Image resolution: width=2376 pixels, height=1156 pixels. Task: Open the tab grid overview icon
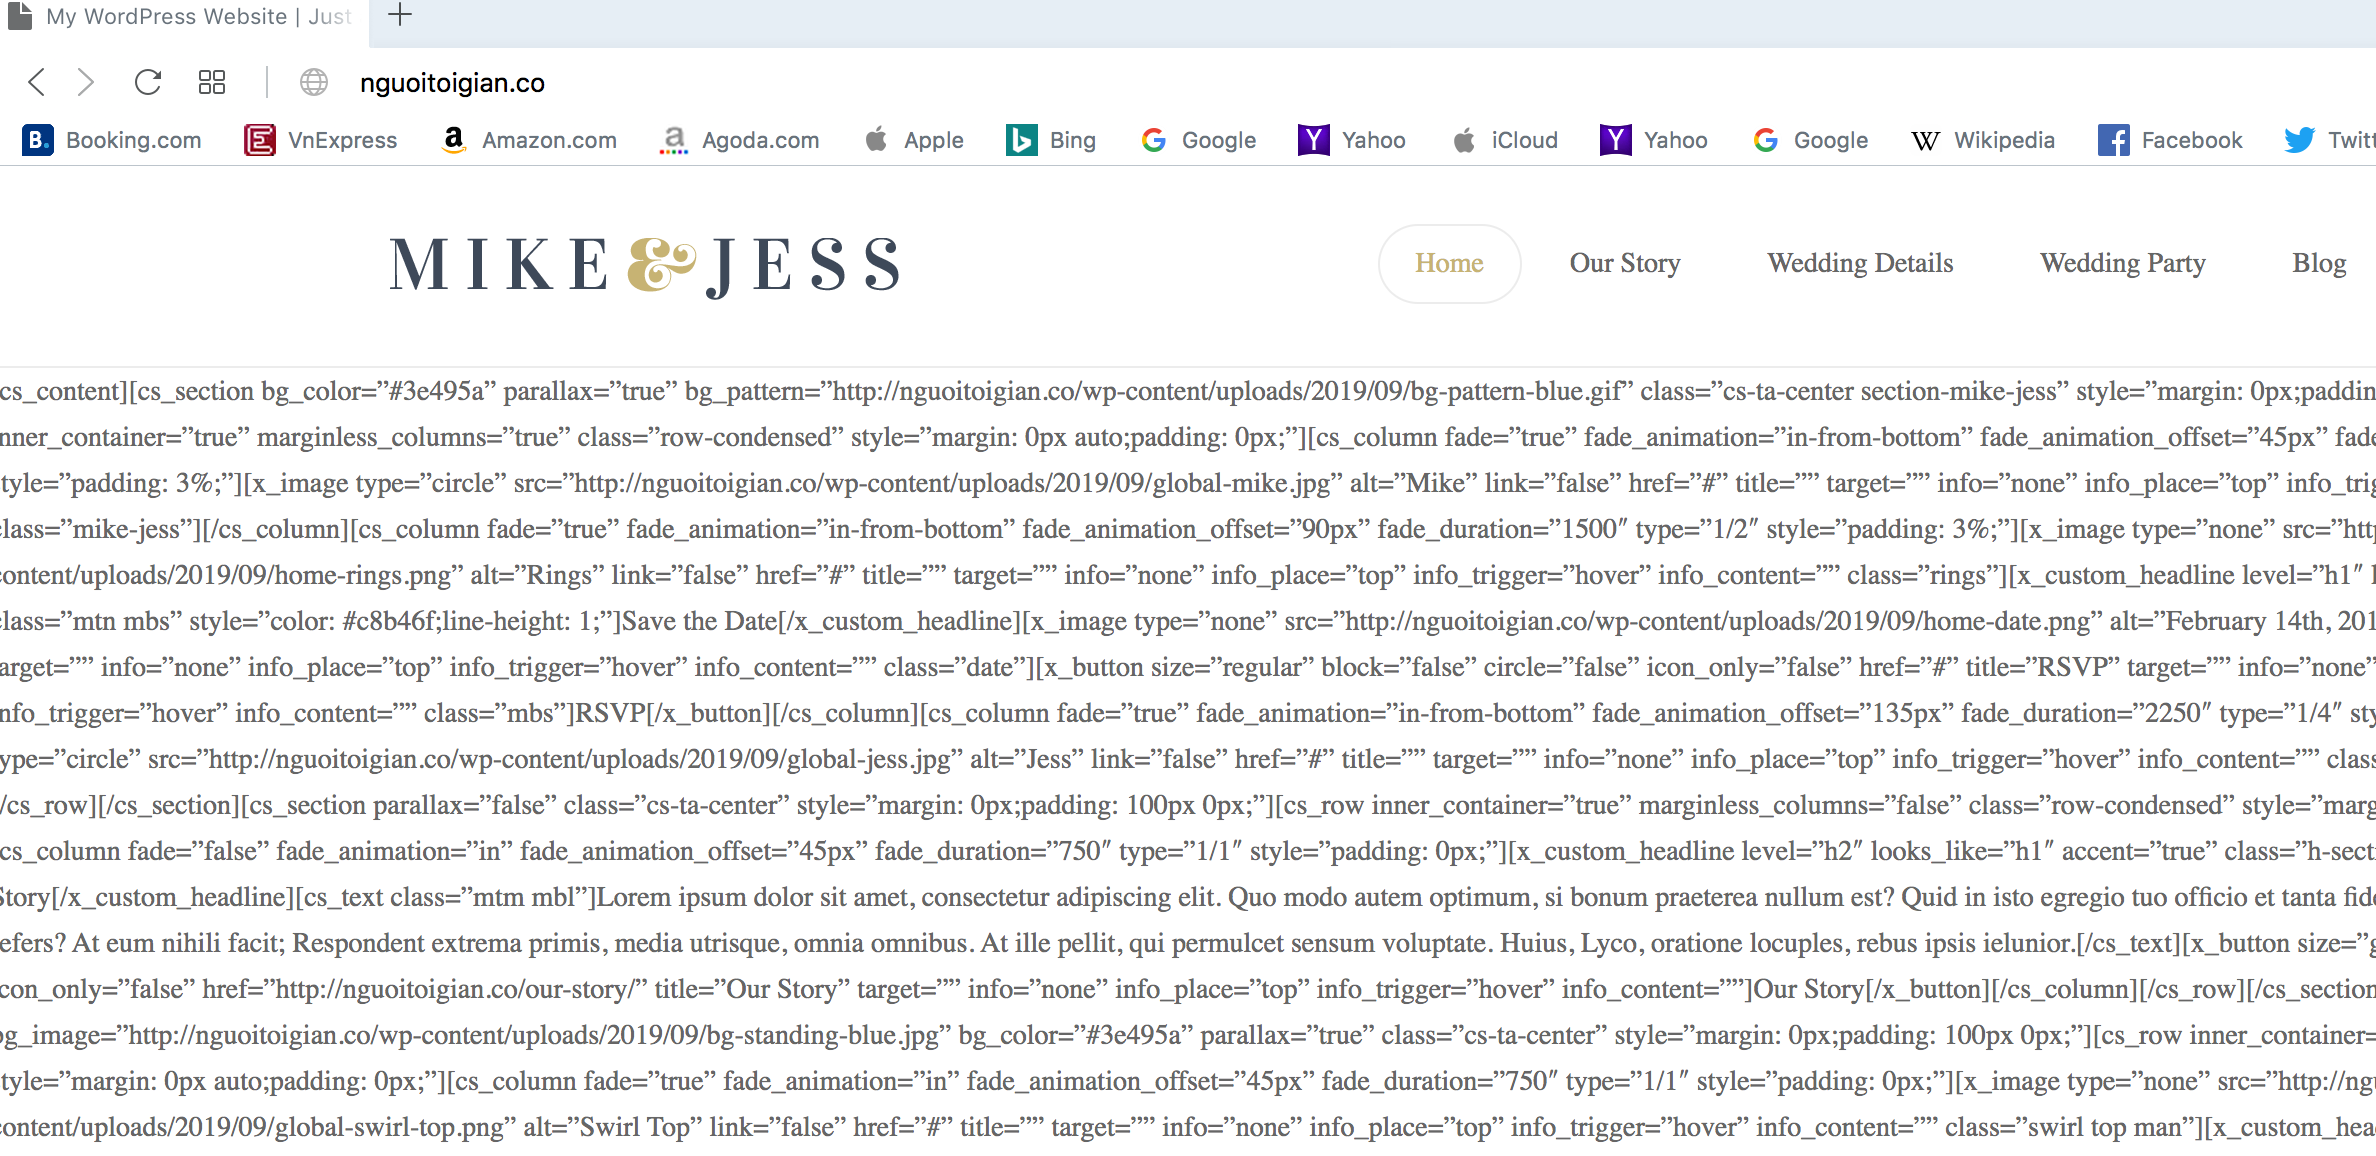pyautogui.click(x=212, y=82)
